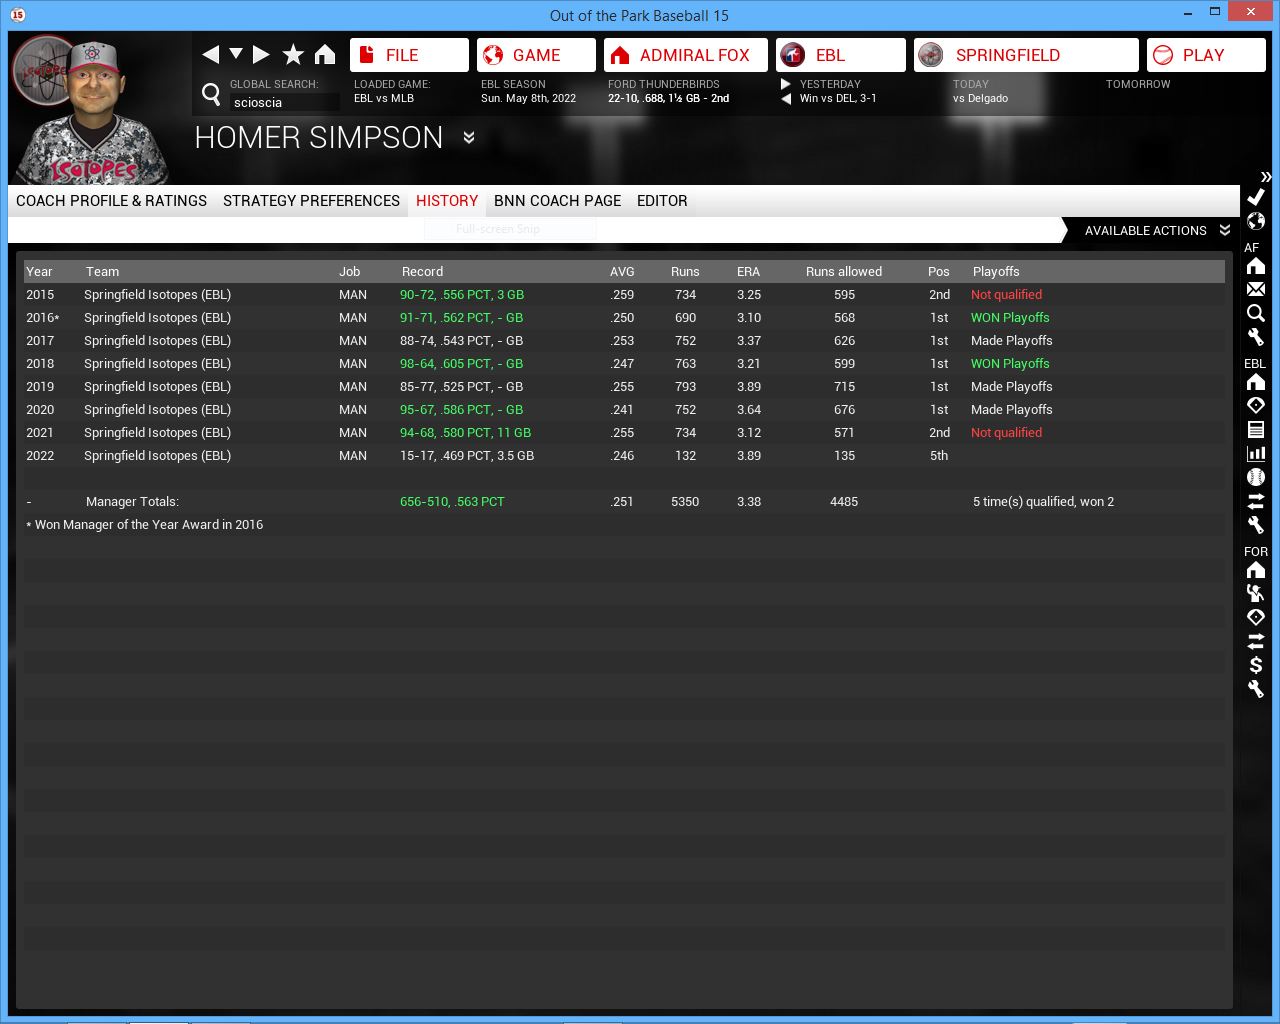Switch to Coach Profile & Ratings tab
1280x1024 pixels.
click(111, 201)
